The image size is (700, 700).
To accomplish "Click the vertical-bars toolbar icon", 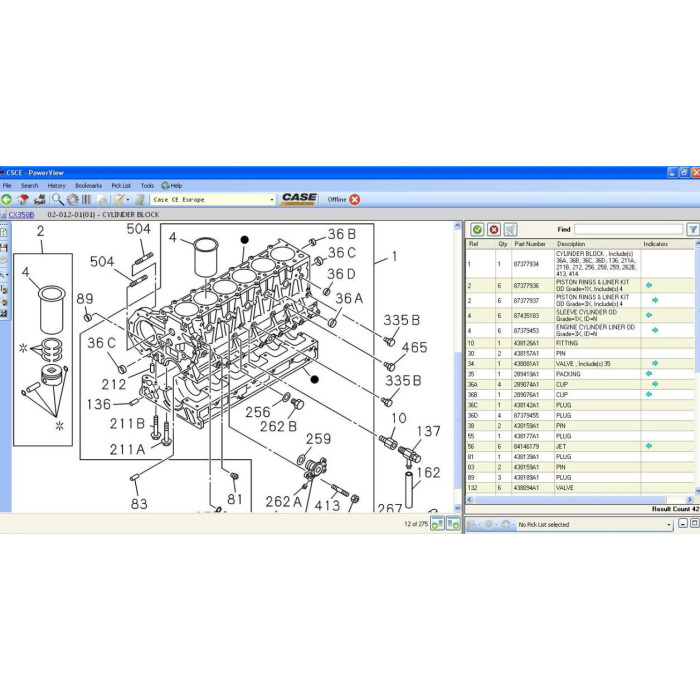I will tap(86, 200).
